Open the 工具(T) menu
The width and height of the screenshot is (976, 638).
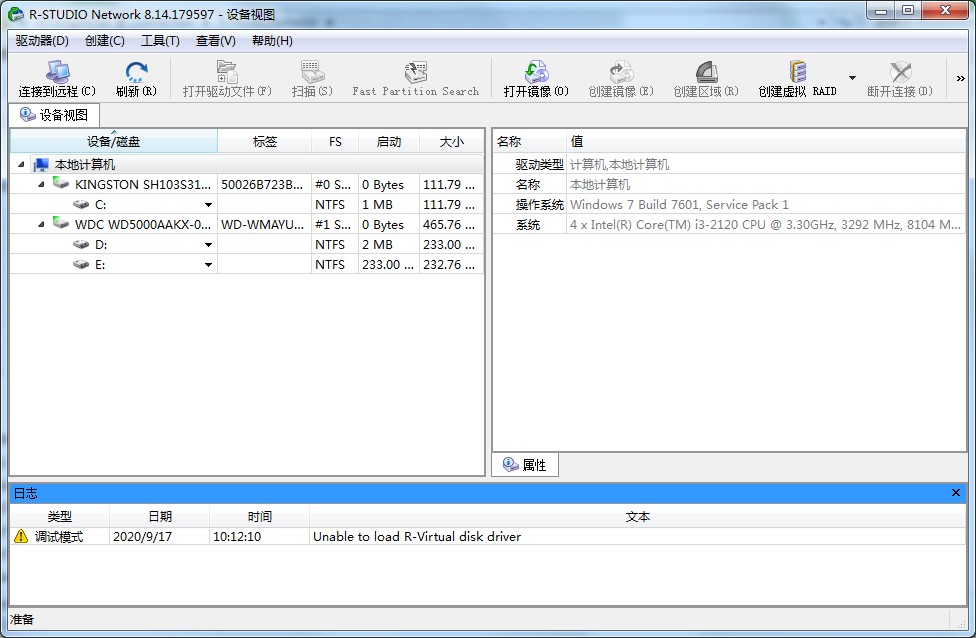[161, 40]
